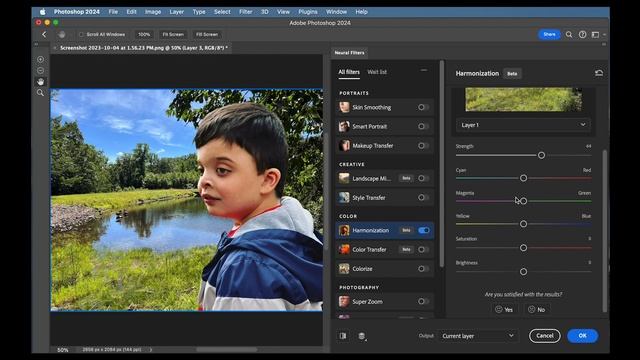Image resolution: width=640 pixels, height=360 pixels.
Task: Select the Hand tool preset icon in options bar
Action: (62, 35)
